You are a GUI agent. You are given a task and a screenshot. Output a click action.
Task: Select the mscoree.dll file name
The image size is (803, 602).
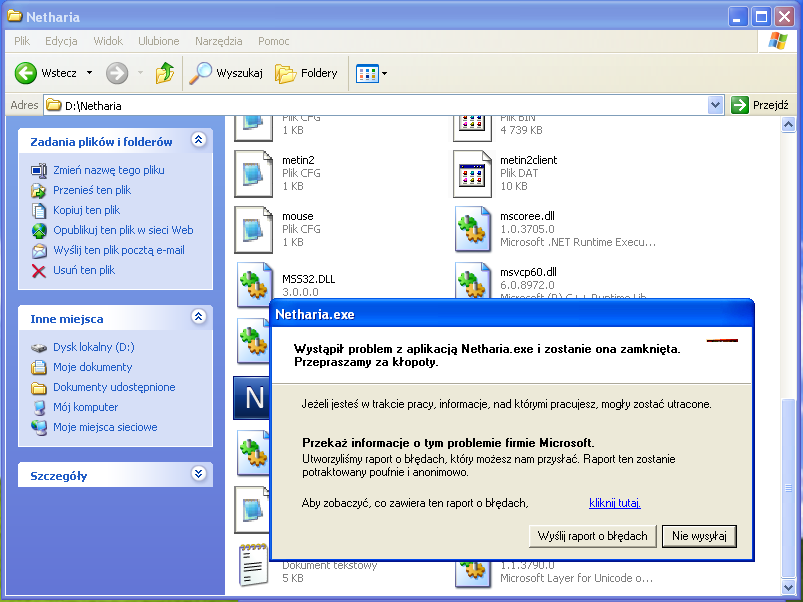pyautogui.click(x=527, y=216)
